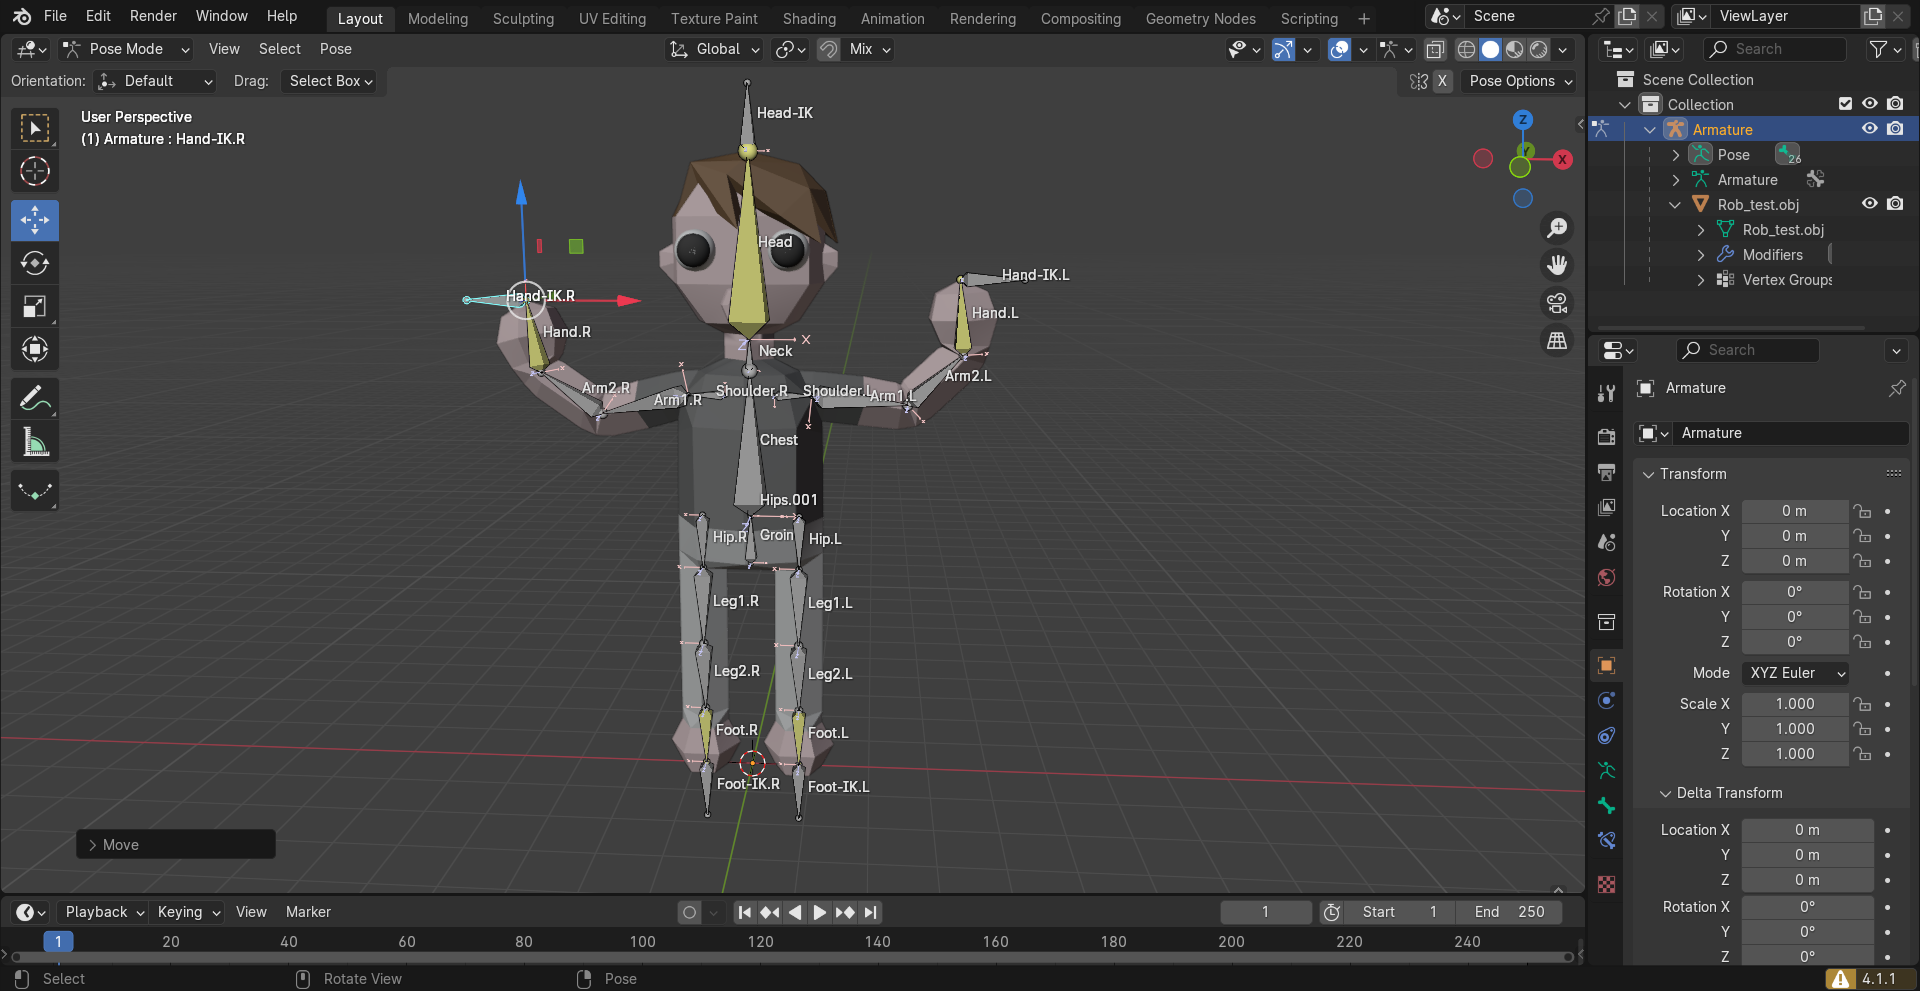The image size is (1920, 991).
Task: Open Select Box drag dropdown
Action: [x=331, y=81]
